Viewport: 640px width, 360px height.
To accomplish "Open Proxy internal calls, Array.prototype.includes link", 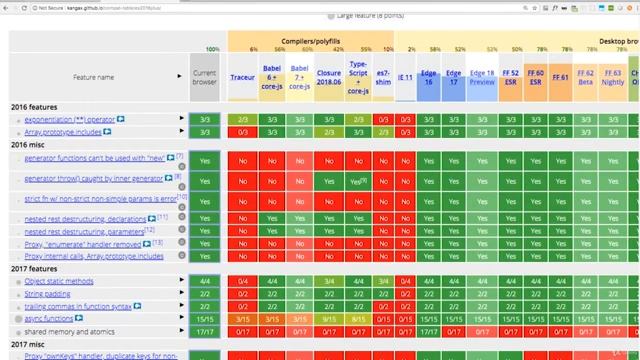I will 94,256.
